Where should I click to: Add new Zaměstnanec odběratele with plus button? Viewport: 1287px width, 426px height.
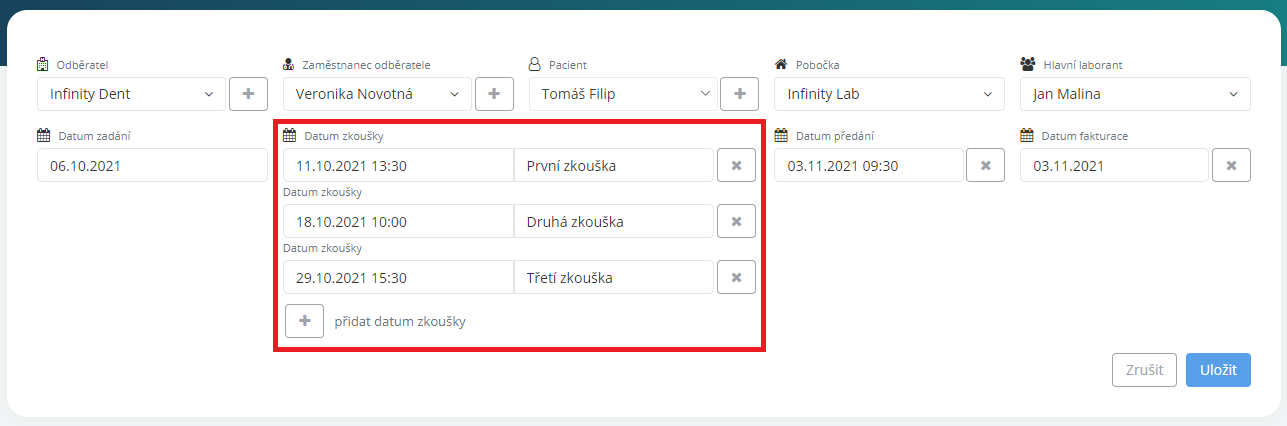pyautogui.click(x=494, y=94)
